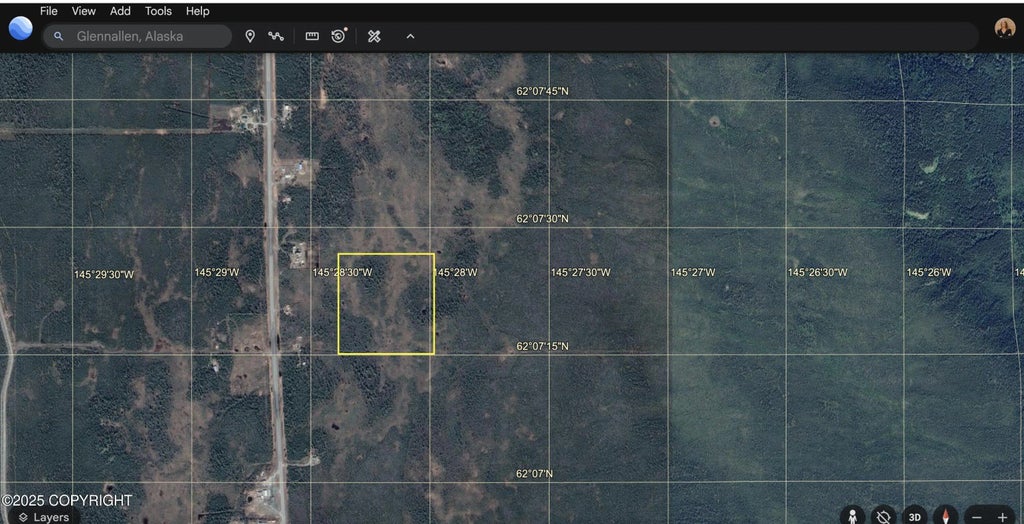Open the Tools menu
Image resolution: width=1024 pixels, height=524 pixels.
pos(158,11)
